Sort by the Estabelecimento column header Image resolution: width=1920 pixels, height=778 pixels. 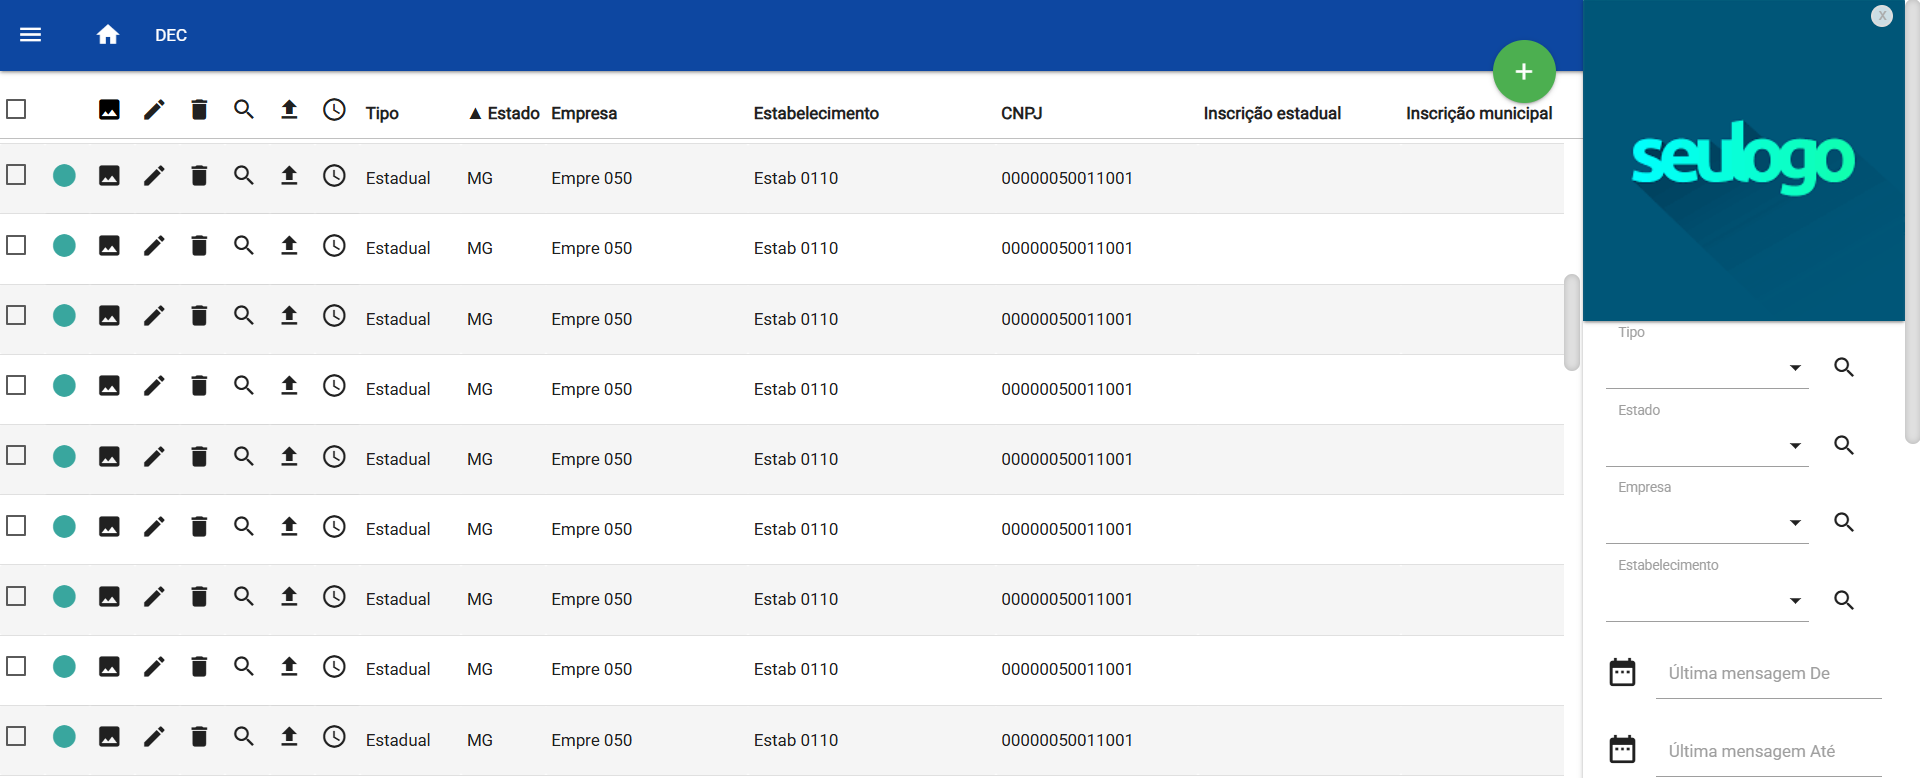point(816,113)
